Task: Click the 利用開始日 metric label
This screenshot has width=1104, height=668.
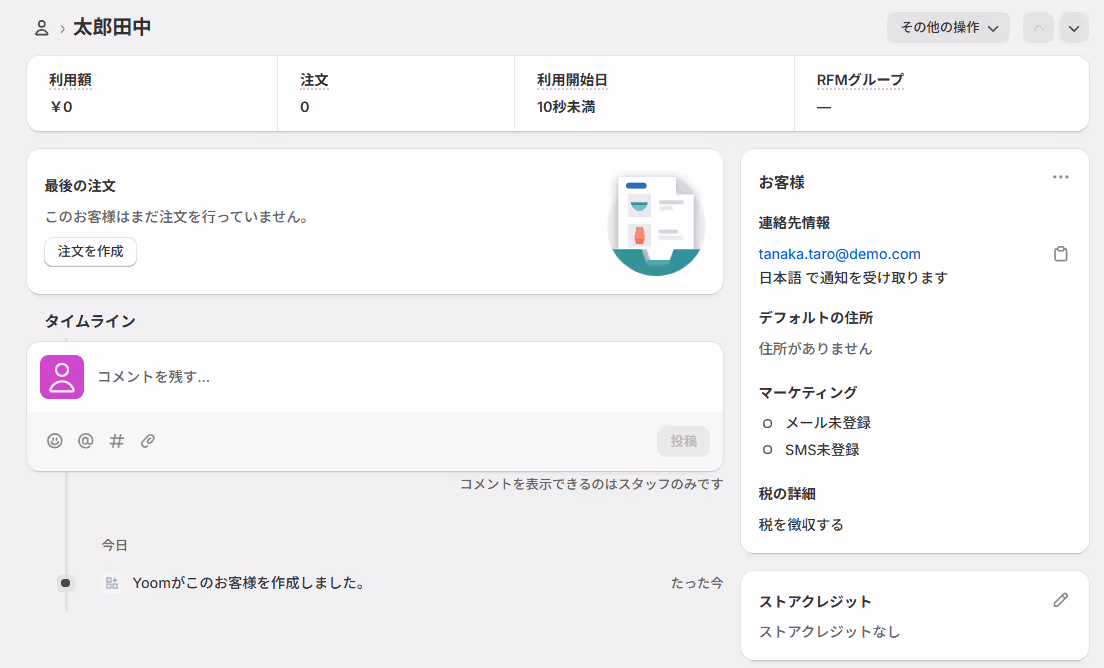Action: click(572, 80)
